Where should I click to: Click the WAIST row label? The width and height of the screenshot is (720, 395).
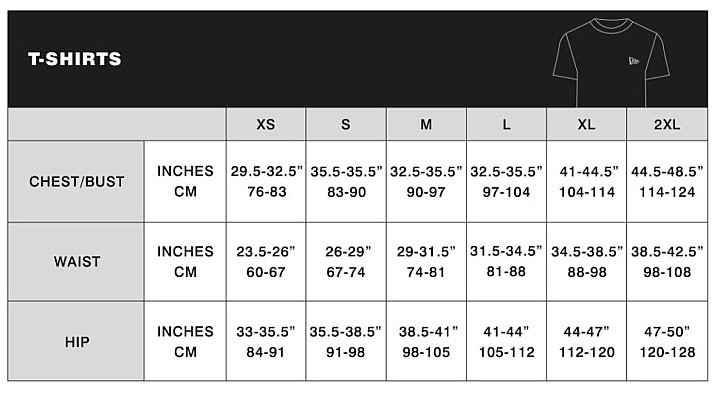point(76,262)
